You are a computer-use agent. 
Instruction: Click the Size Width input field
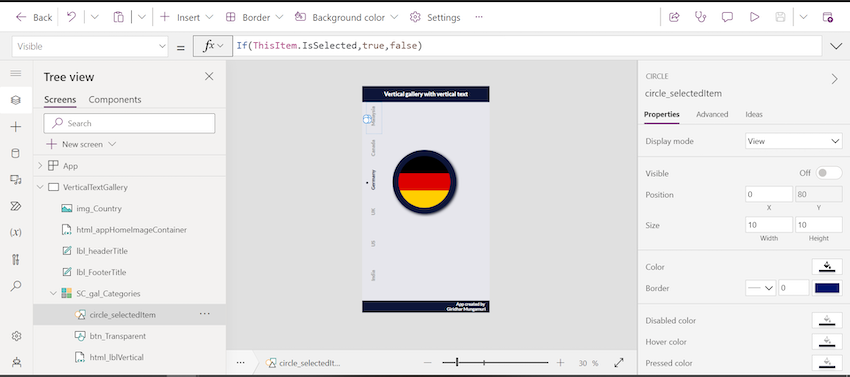pyautogui.click(x=769, y=225)
